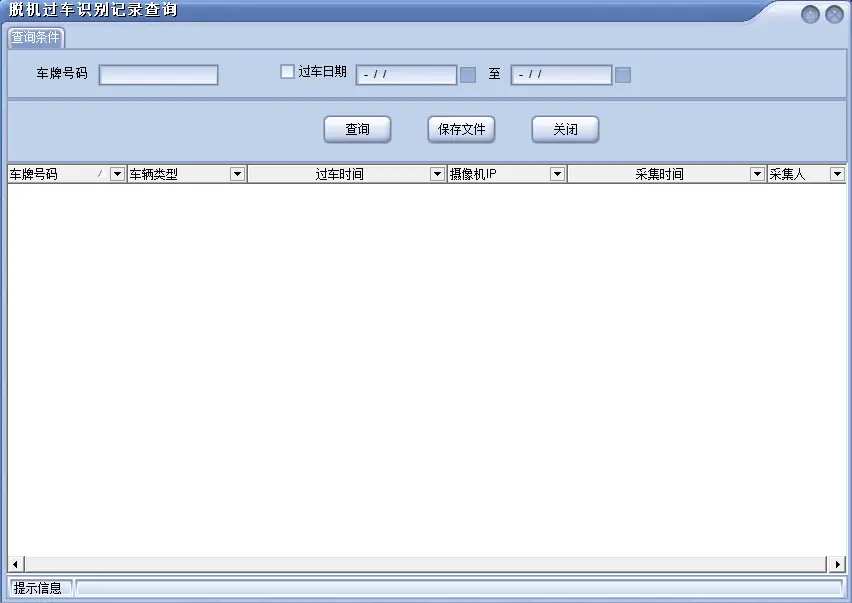
Task: Open the 车辆类型 column filter dropdown
Action: click(x=237, y=173)
